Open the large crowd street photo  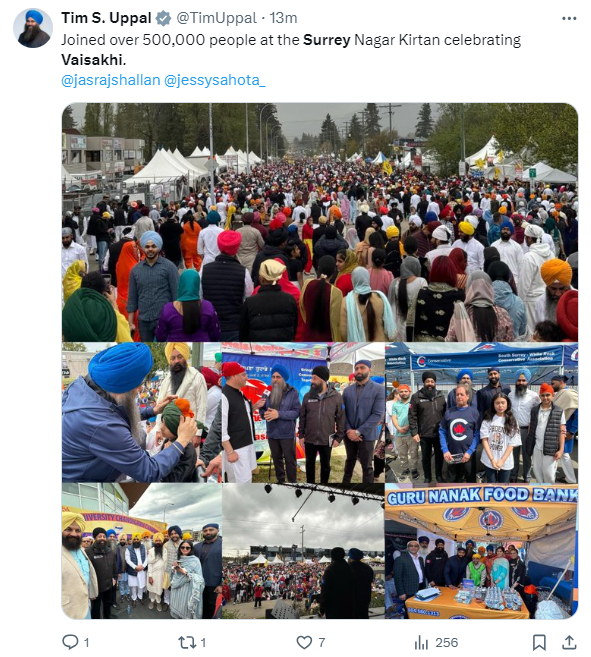[320, 222]
